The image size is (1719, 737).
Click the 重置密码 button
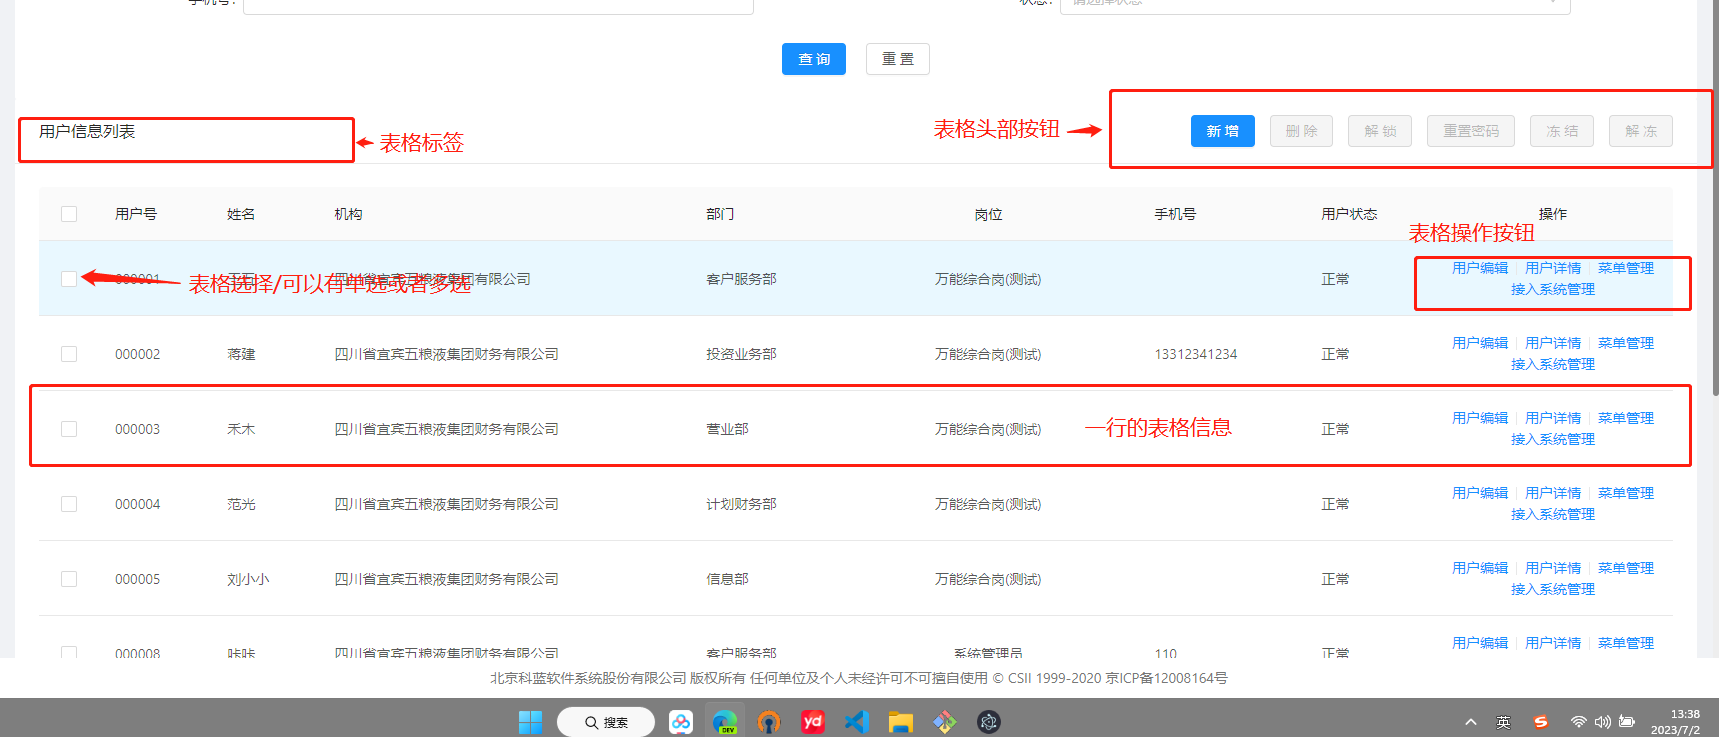(1471, 131)
